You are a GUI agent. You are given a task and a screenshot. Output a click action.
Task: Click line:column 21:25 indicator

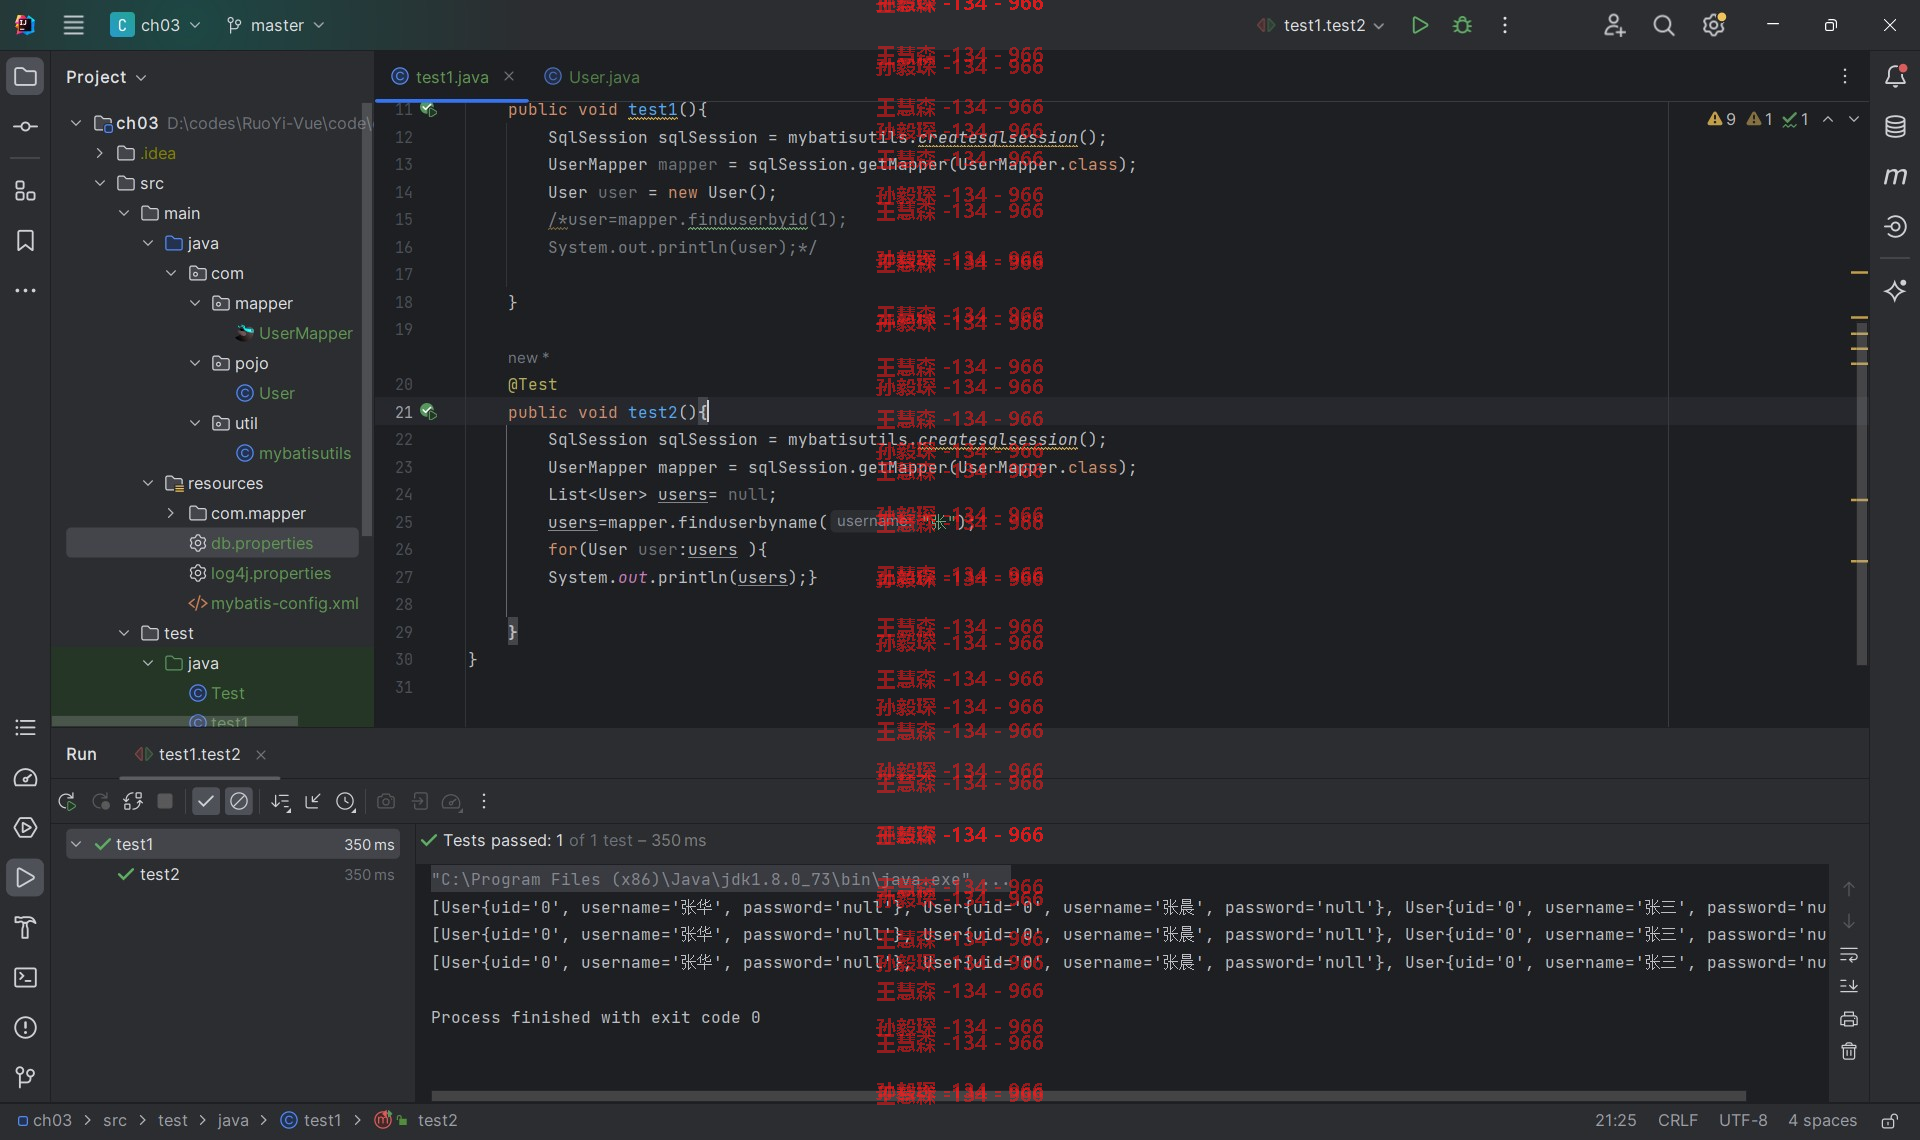point(1615,1121)
